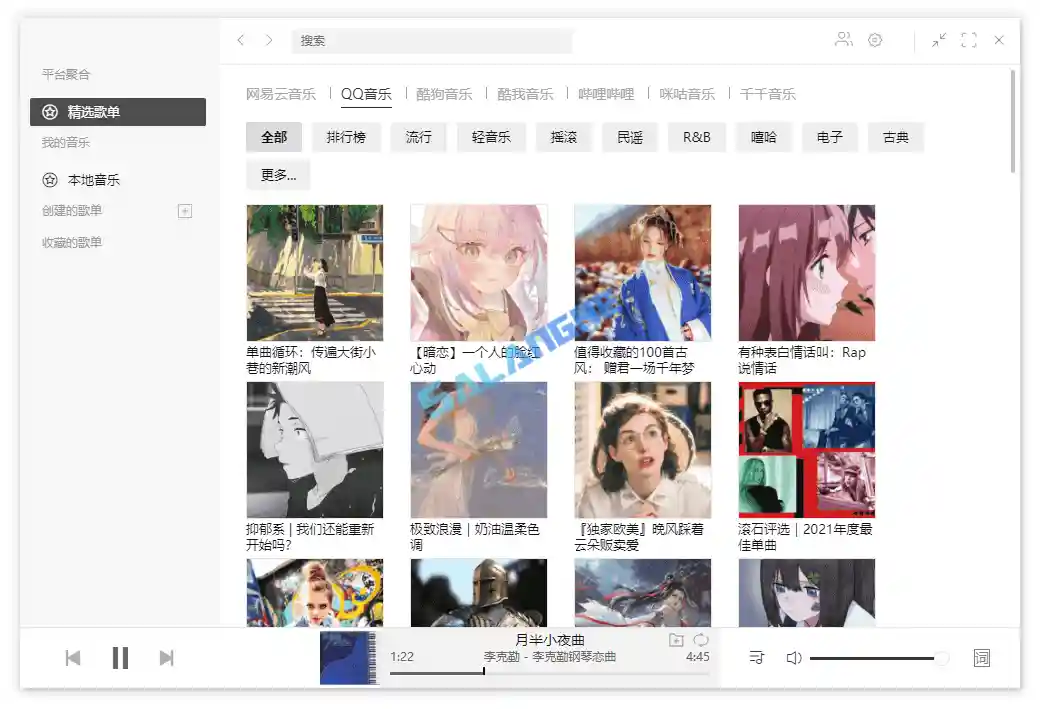Click 更多... to show more genres
This screenshot has height=709, width=1042.
[276, 175]
